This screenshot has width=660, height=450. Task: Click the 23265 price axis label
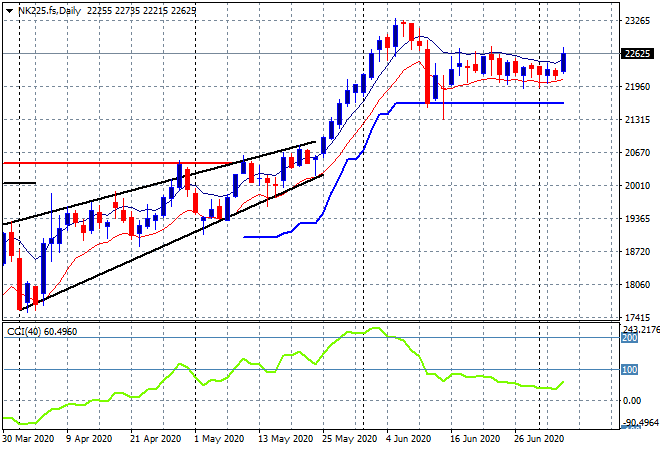tap(637, 21)
